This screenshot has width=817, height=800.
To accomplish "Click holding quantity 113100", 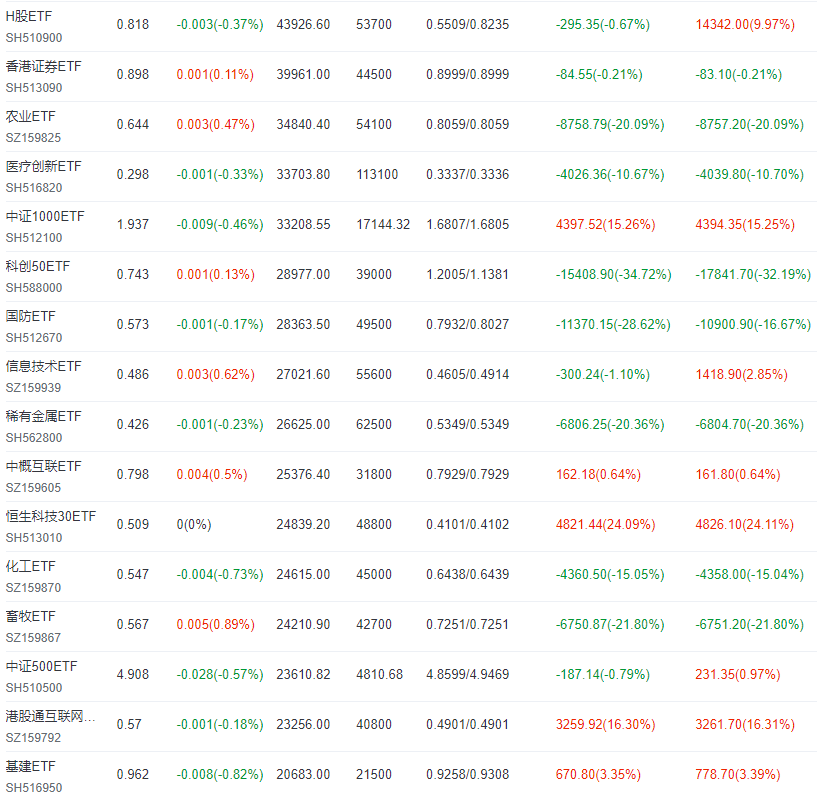I will (377, 175).
